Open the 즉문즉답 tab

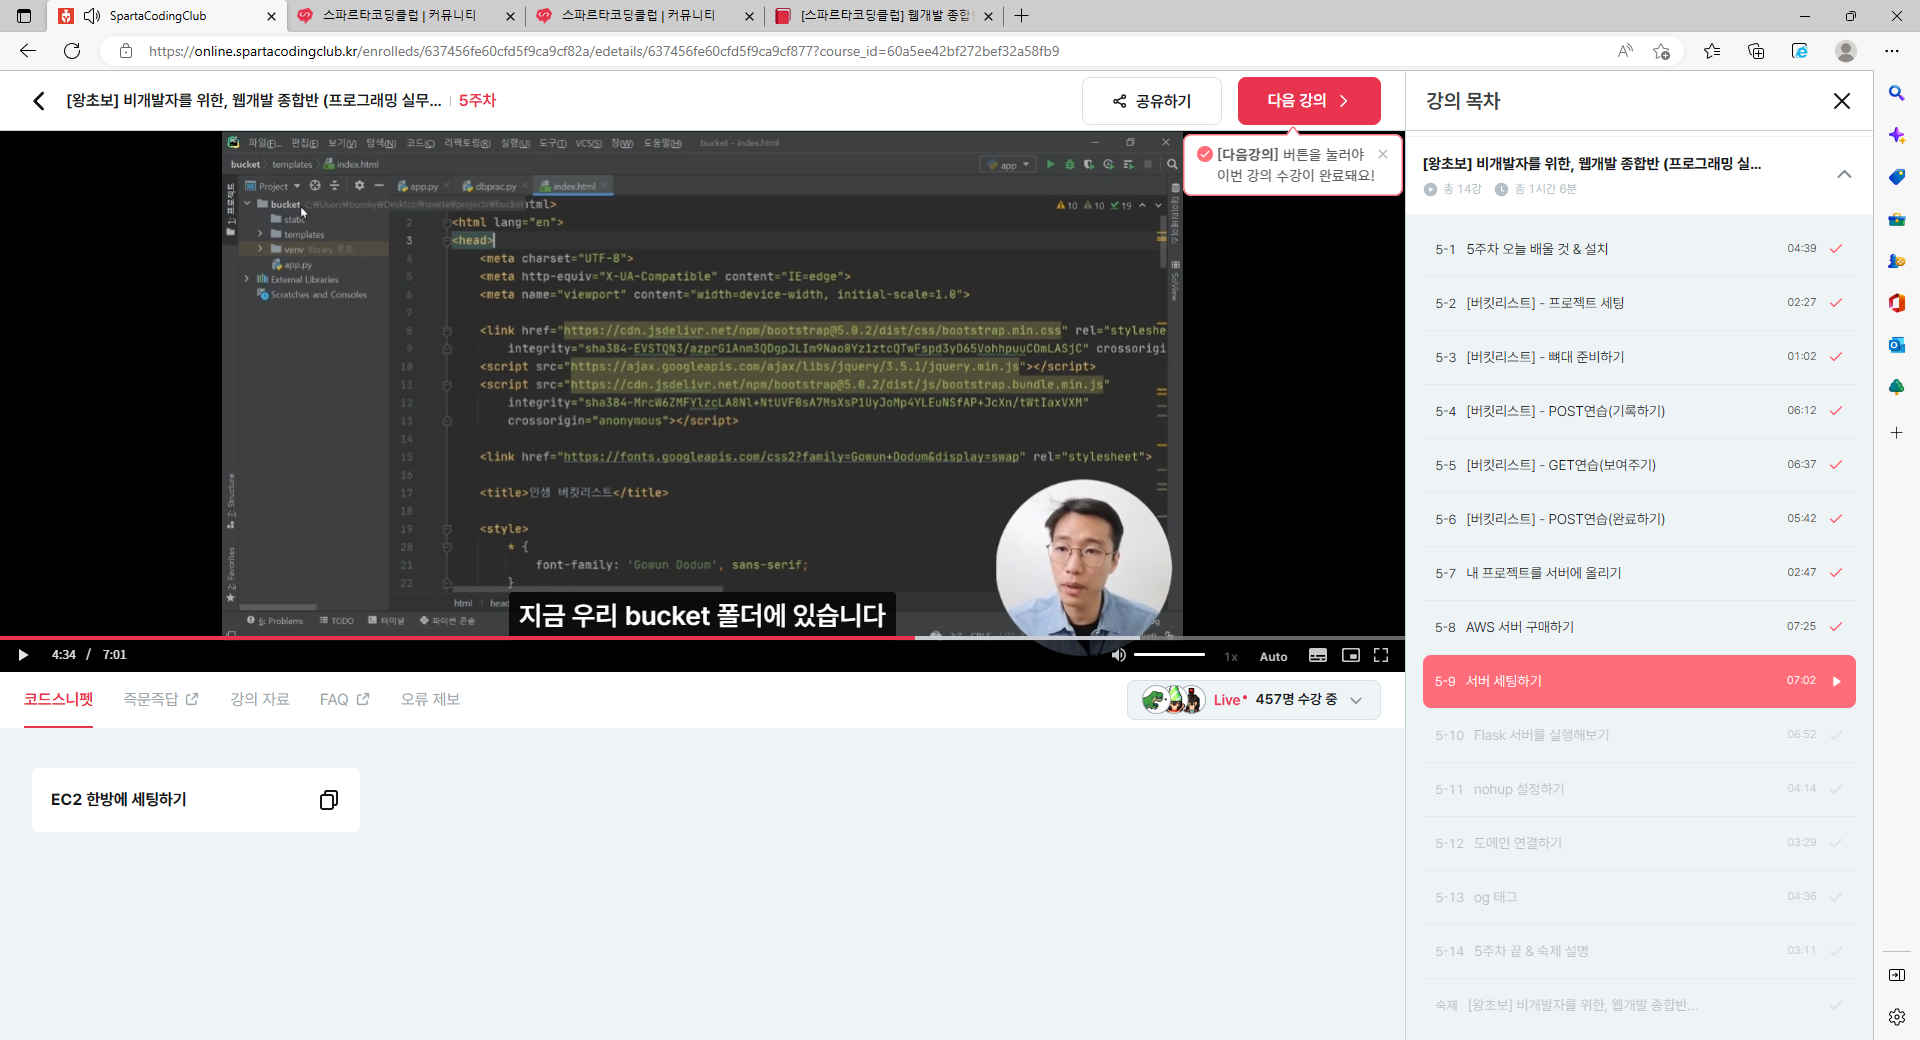coord(160,699)
